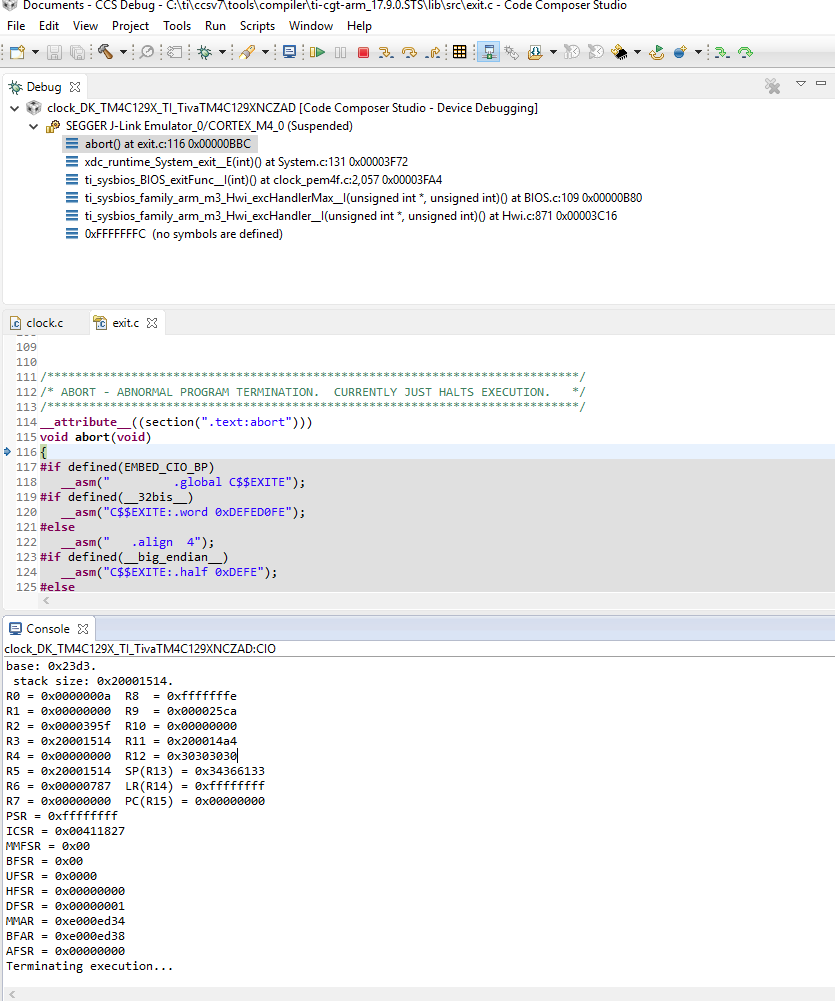The image size is (835, 1001).
Task: Open the Reset CPU dropdown arrow
Action: [637, 52]
